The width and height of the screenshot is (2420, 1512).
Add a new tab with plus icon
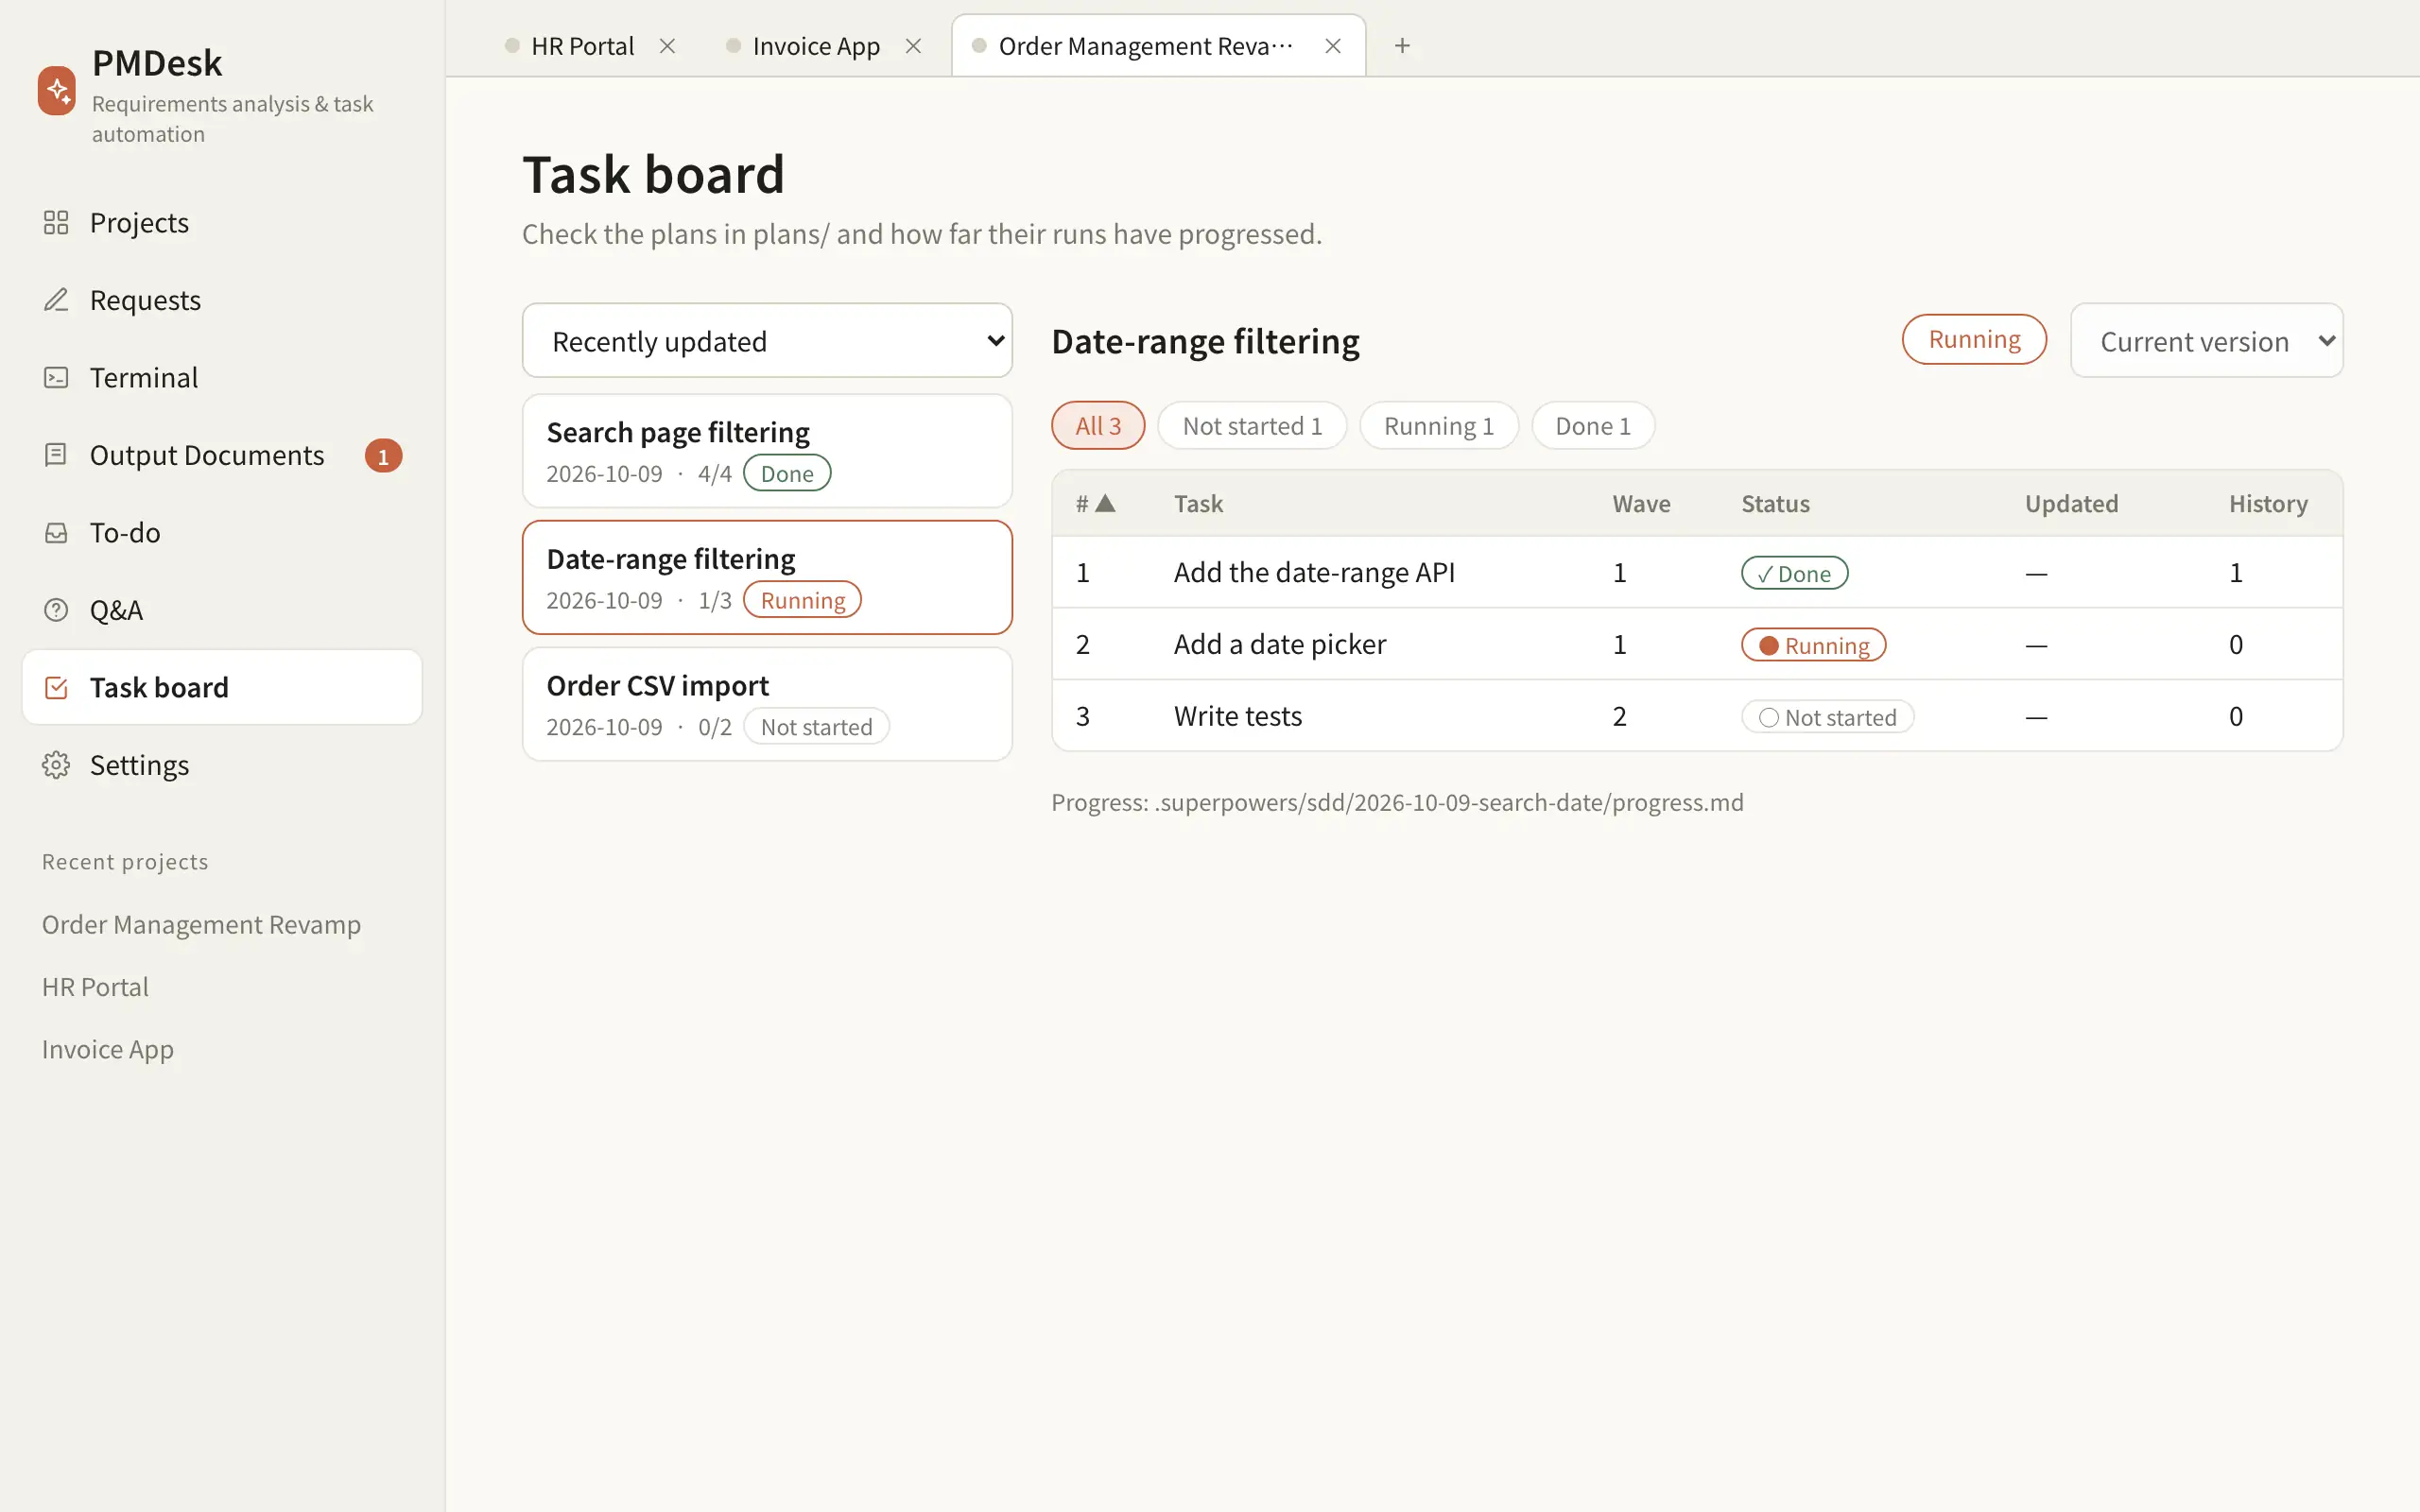[x=1402, y=46]
